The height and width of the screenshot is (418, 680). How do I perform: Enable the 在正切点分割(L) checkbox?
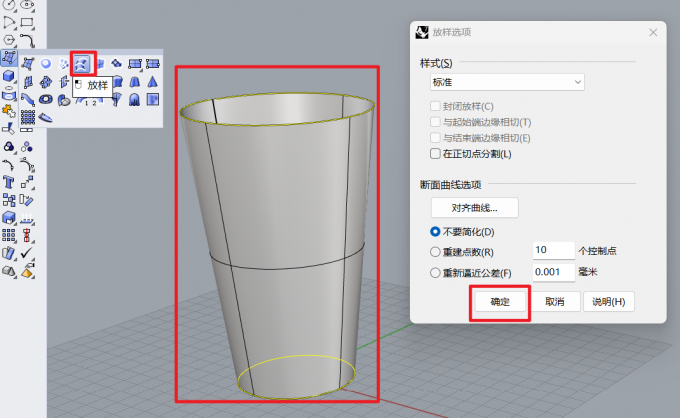[435, 153]
